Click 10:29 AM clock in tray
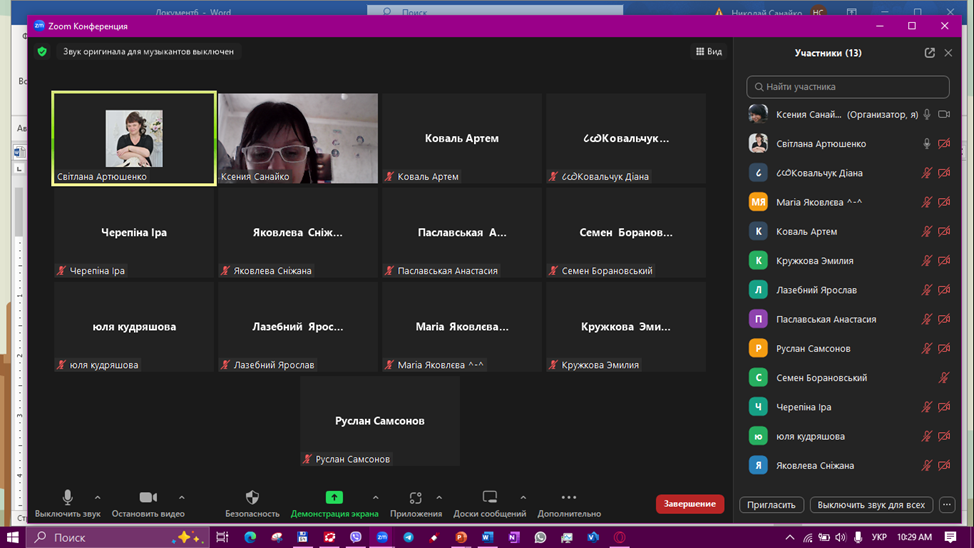 [x=914, y=537]
